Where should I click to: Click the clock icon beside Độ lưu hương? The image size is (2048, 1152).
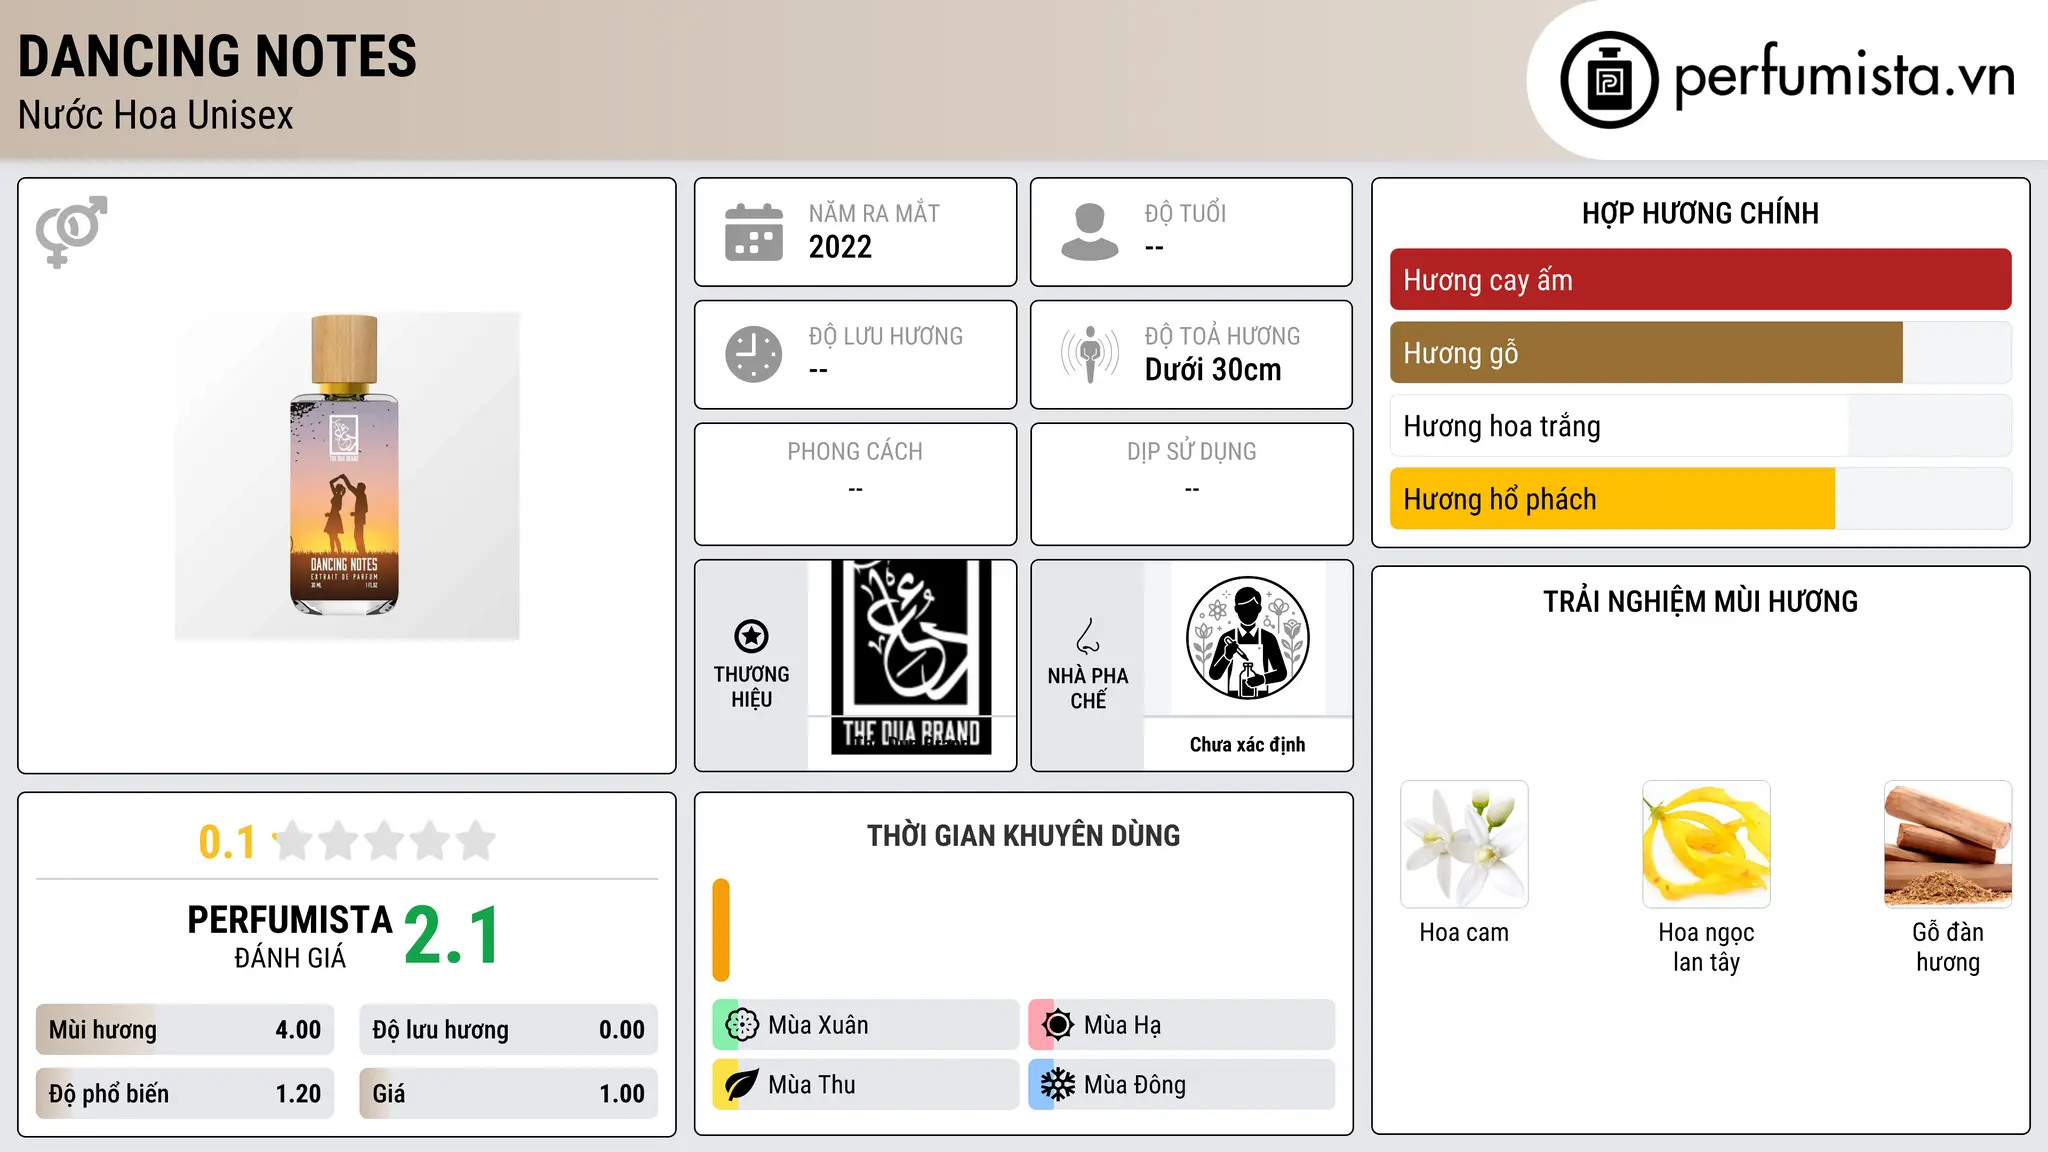click(x=754, y=354)
